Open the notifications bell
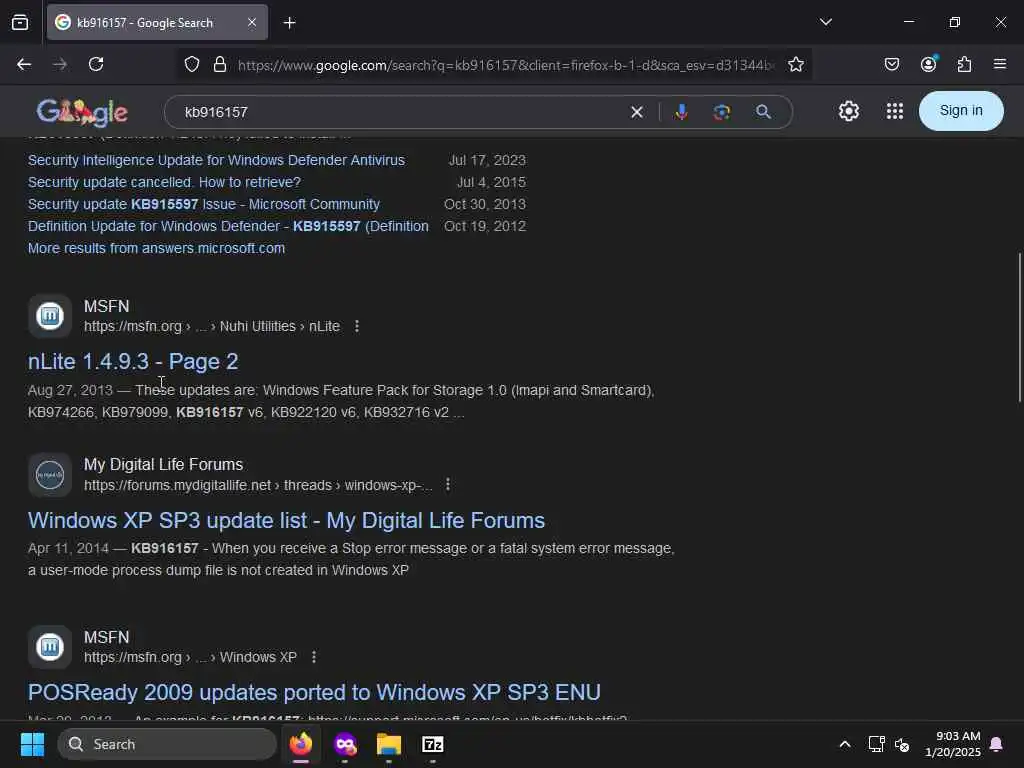Image resolution: width=1024 pixels, height=768 pixels. (x=997, y=744)
